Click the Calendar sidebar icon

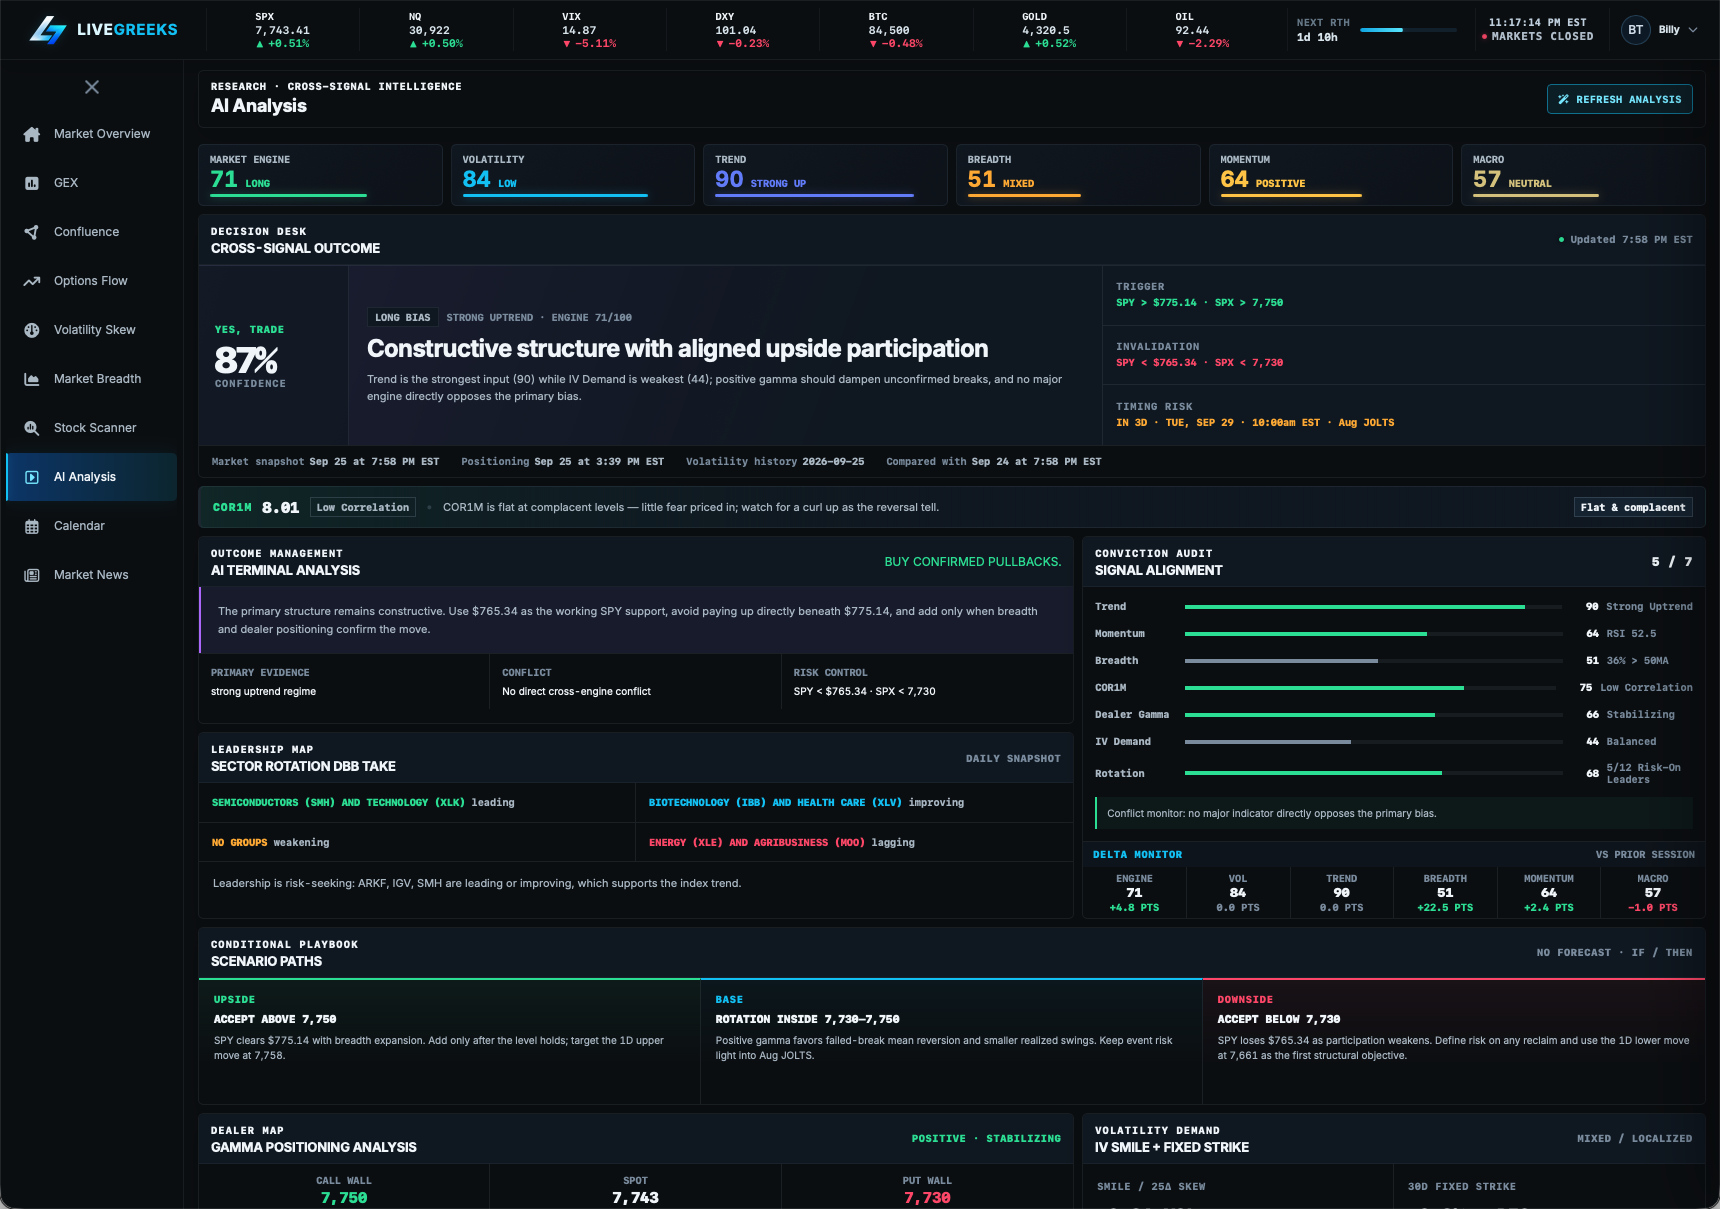[32, 526]
